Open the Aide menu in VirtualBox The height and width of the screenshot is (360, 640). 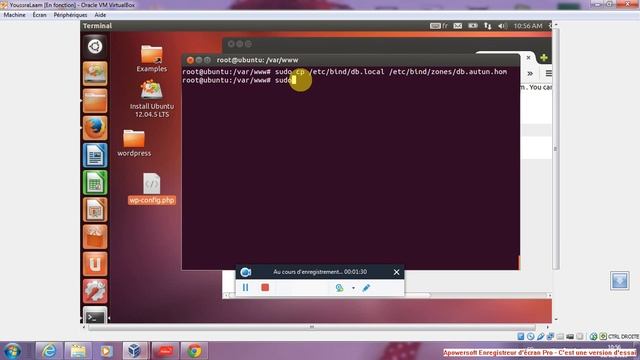point(100,15)
